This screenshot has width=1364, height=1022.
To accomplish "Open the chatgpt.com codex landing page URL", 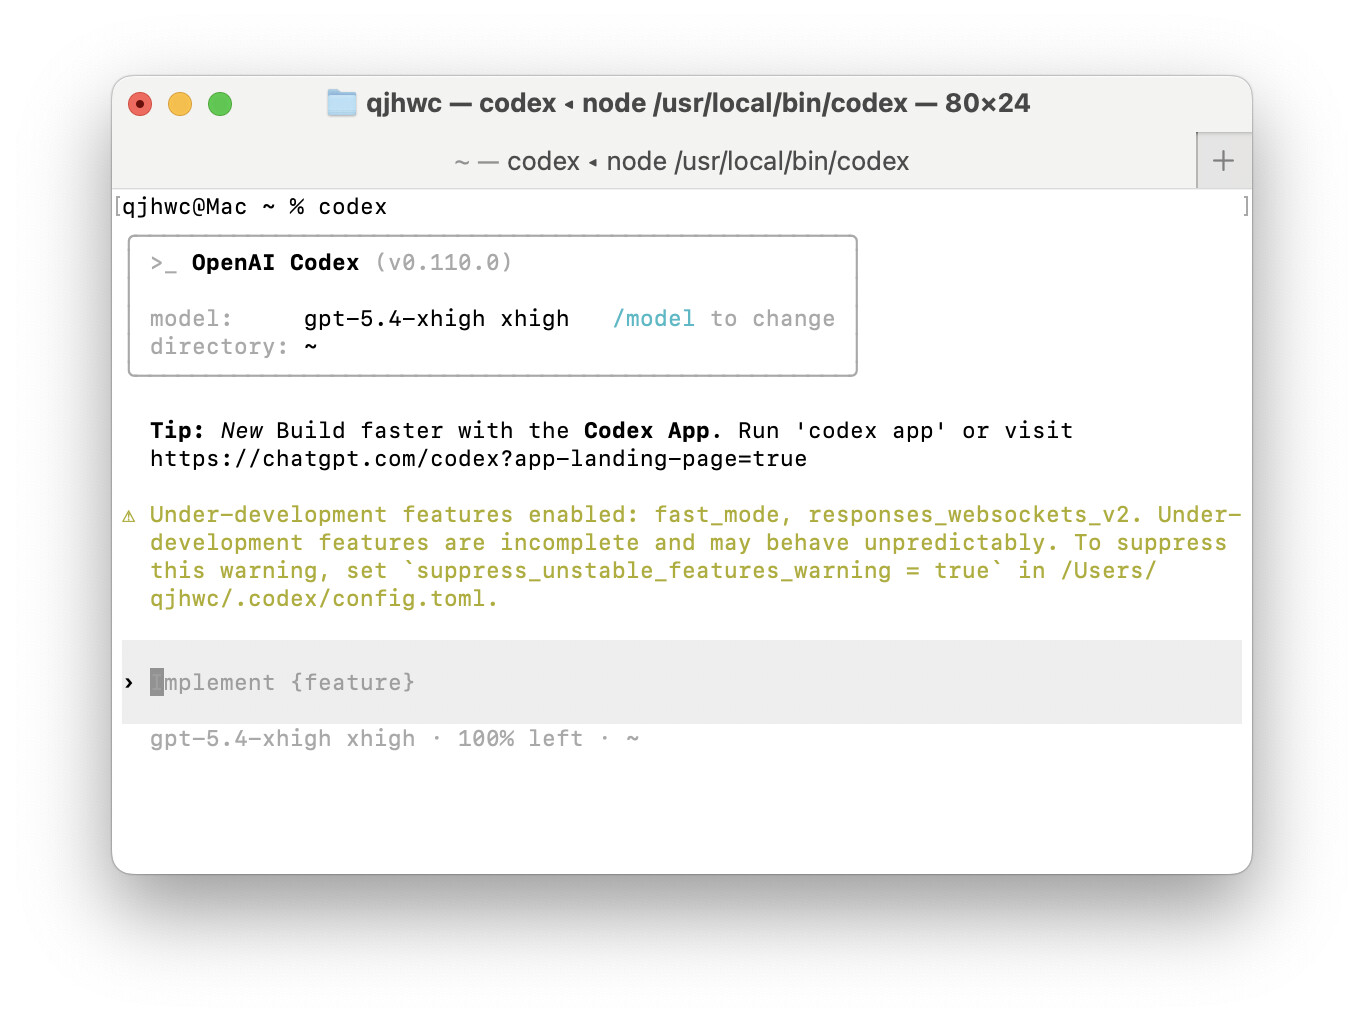I will pos(478,459).
